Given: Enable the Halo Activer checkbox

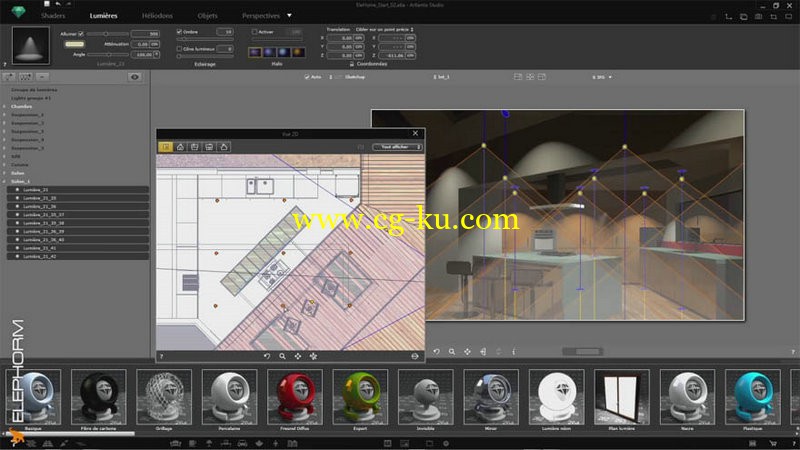Looking at the screenshot, I should click(254, 32).
